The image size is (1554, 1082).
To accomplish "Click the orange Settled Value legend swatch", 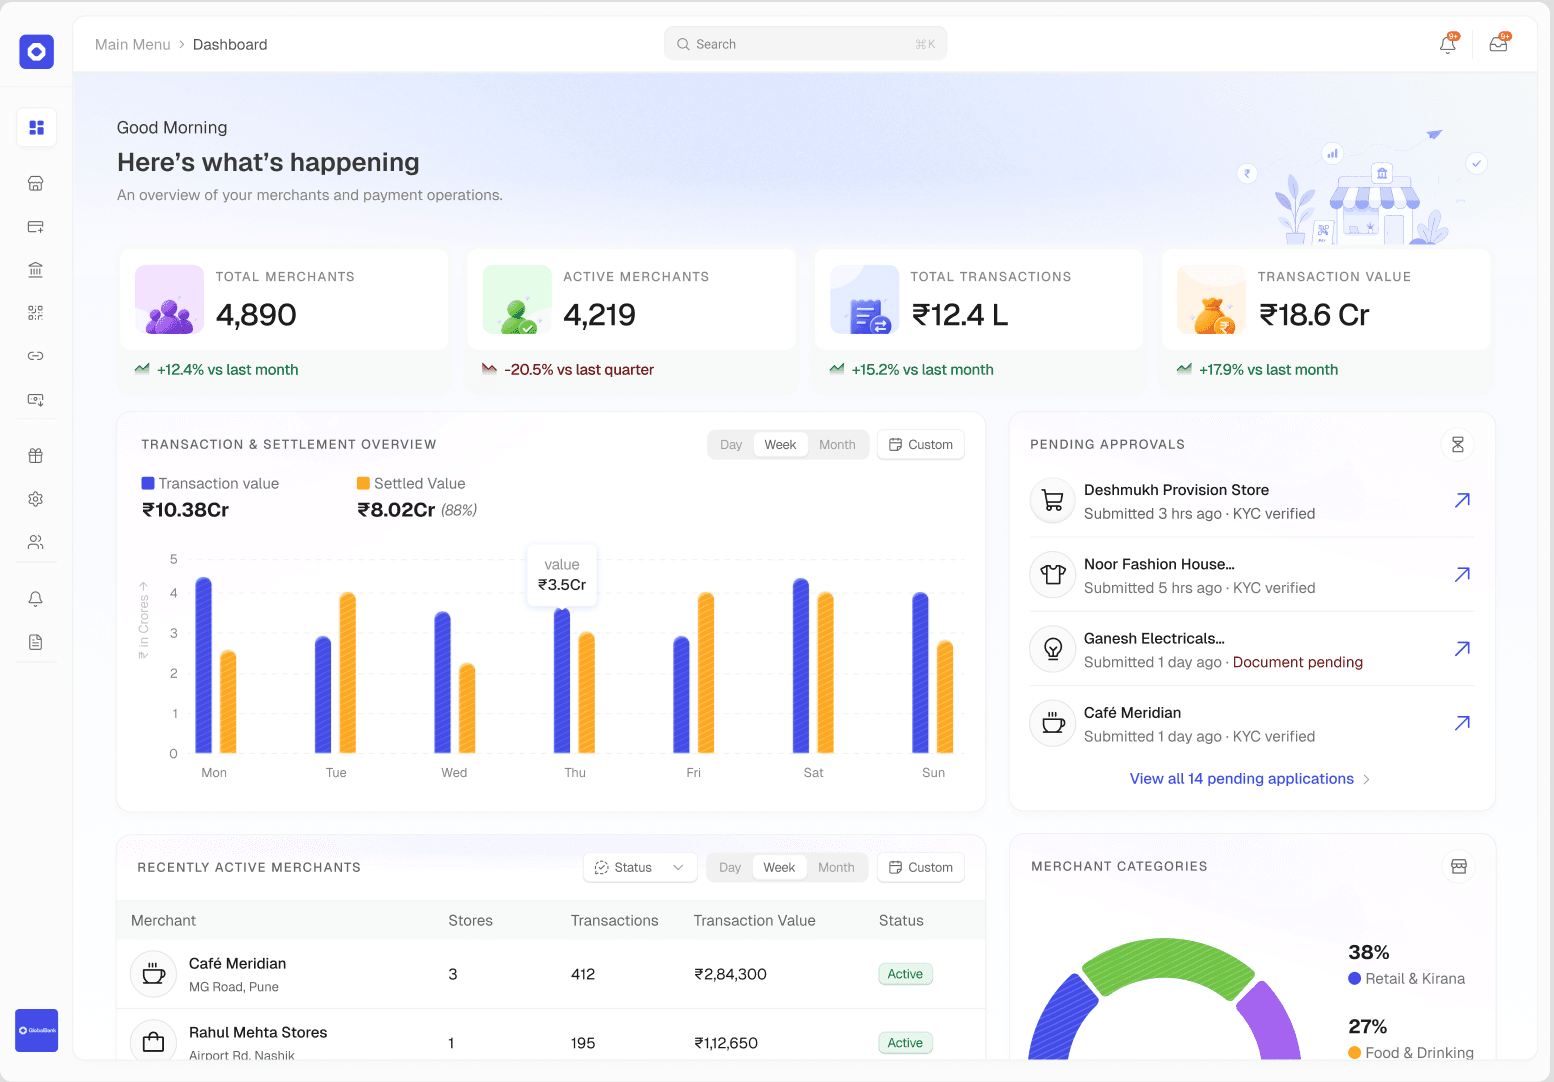I will coord(363,483).
